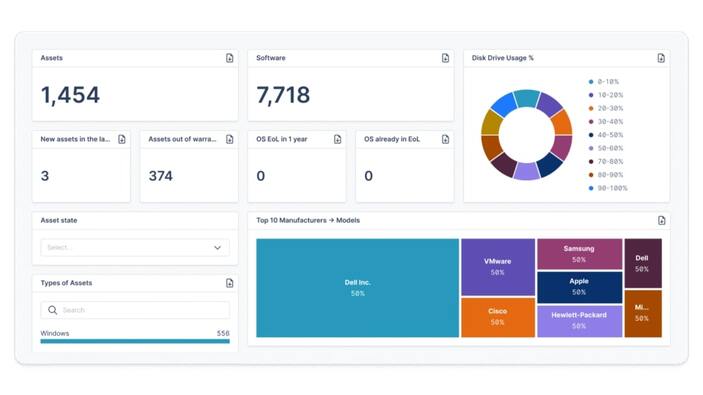Select the Dell Inc. treemap block
This screenshot has width=703, height=395.
(357, 288)
